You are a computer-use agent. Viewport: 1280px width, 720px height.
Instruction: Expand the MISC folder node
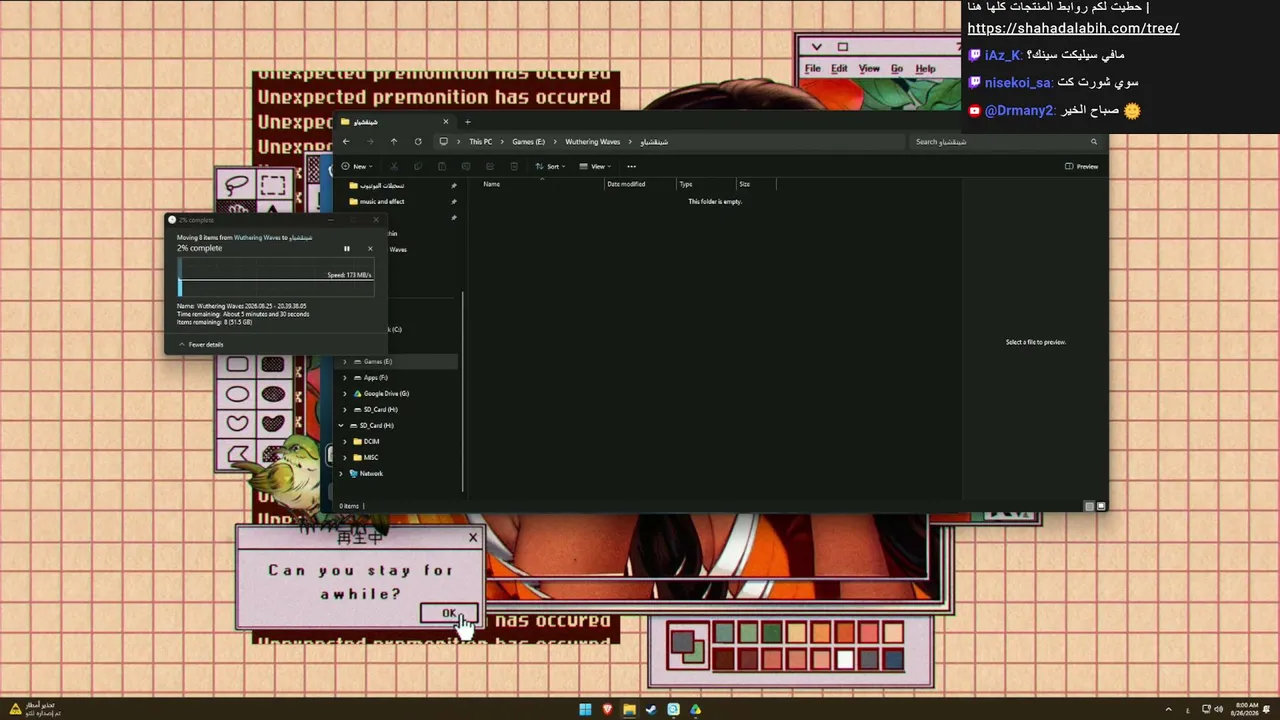tap(345, 458)
